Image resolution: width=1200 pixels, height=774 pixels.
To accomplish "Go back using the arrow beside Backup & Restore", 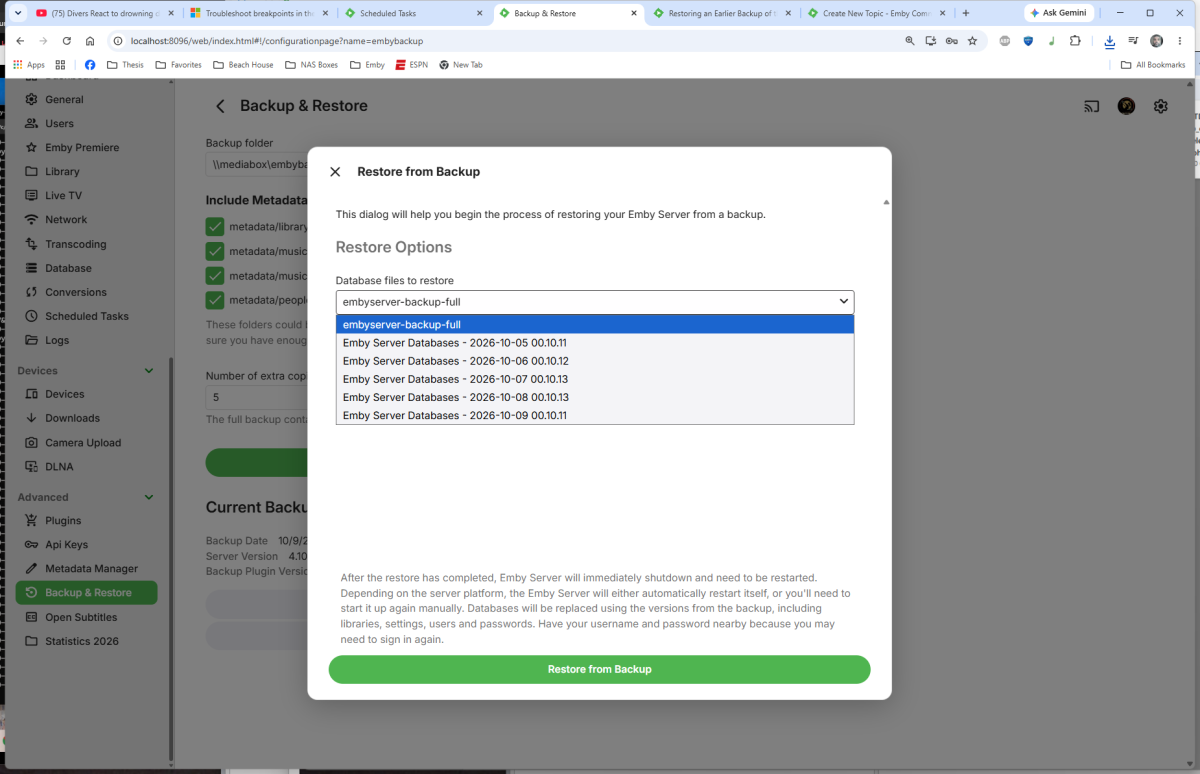I will [220, 106].
